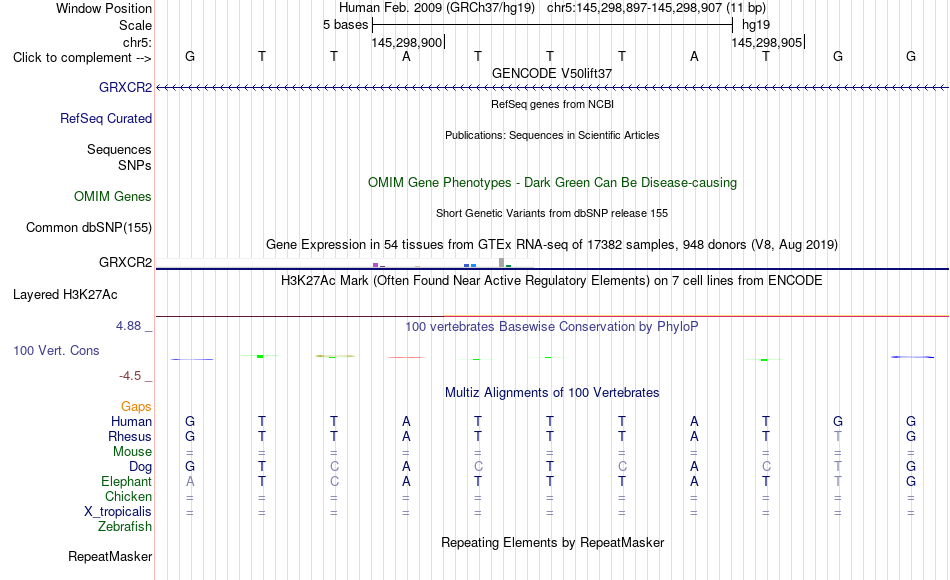Select the Mouse species row label
The width and height of the screenshot is (950, 580).
click(x=133, y=452)
